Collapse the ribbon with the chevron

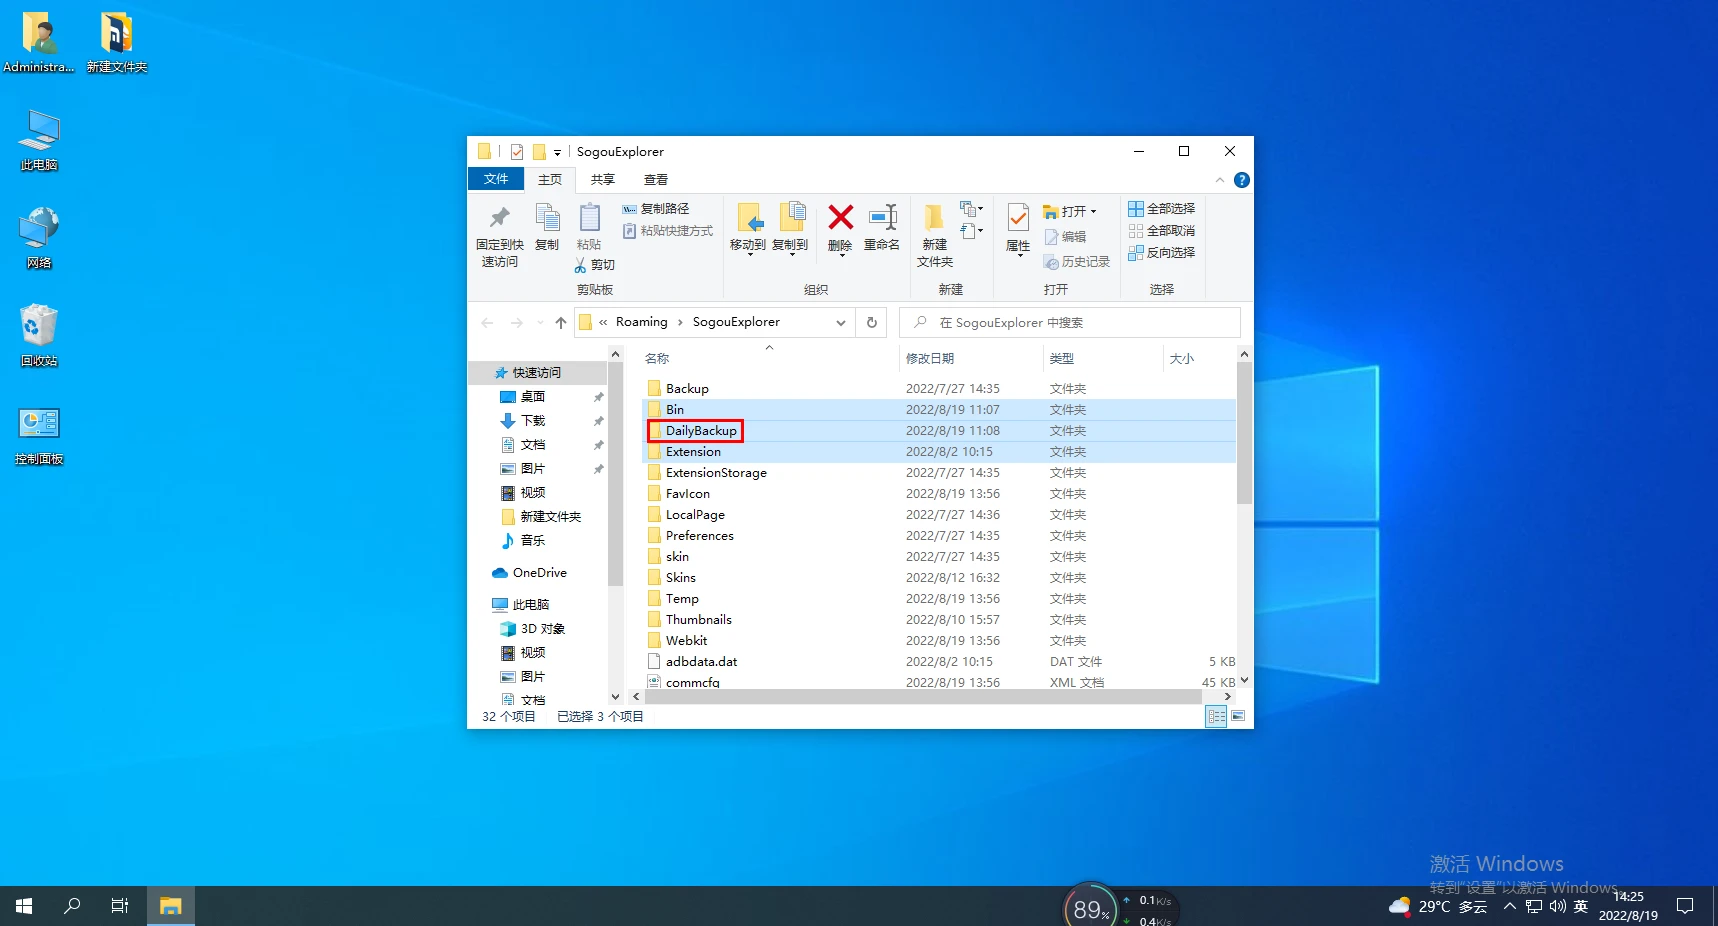click(x=1220, y=180)
